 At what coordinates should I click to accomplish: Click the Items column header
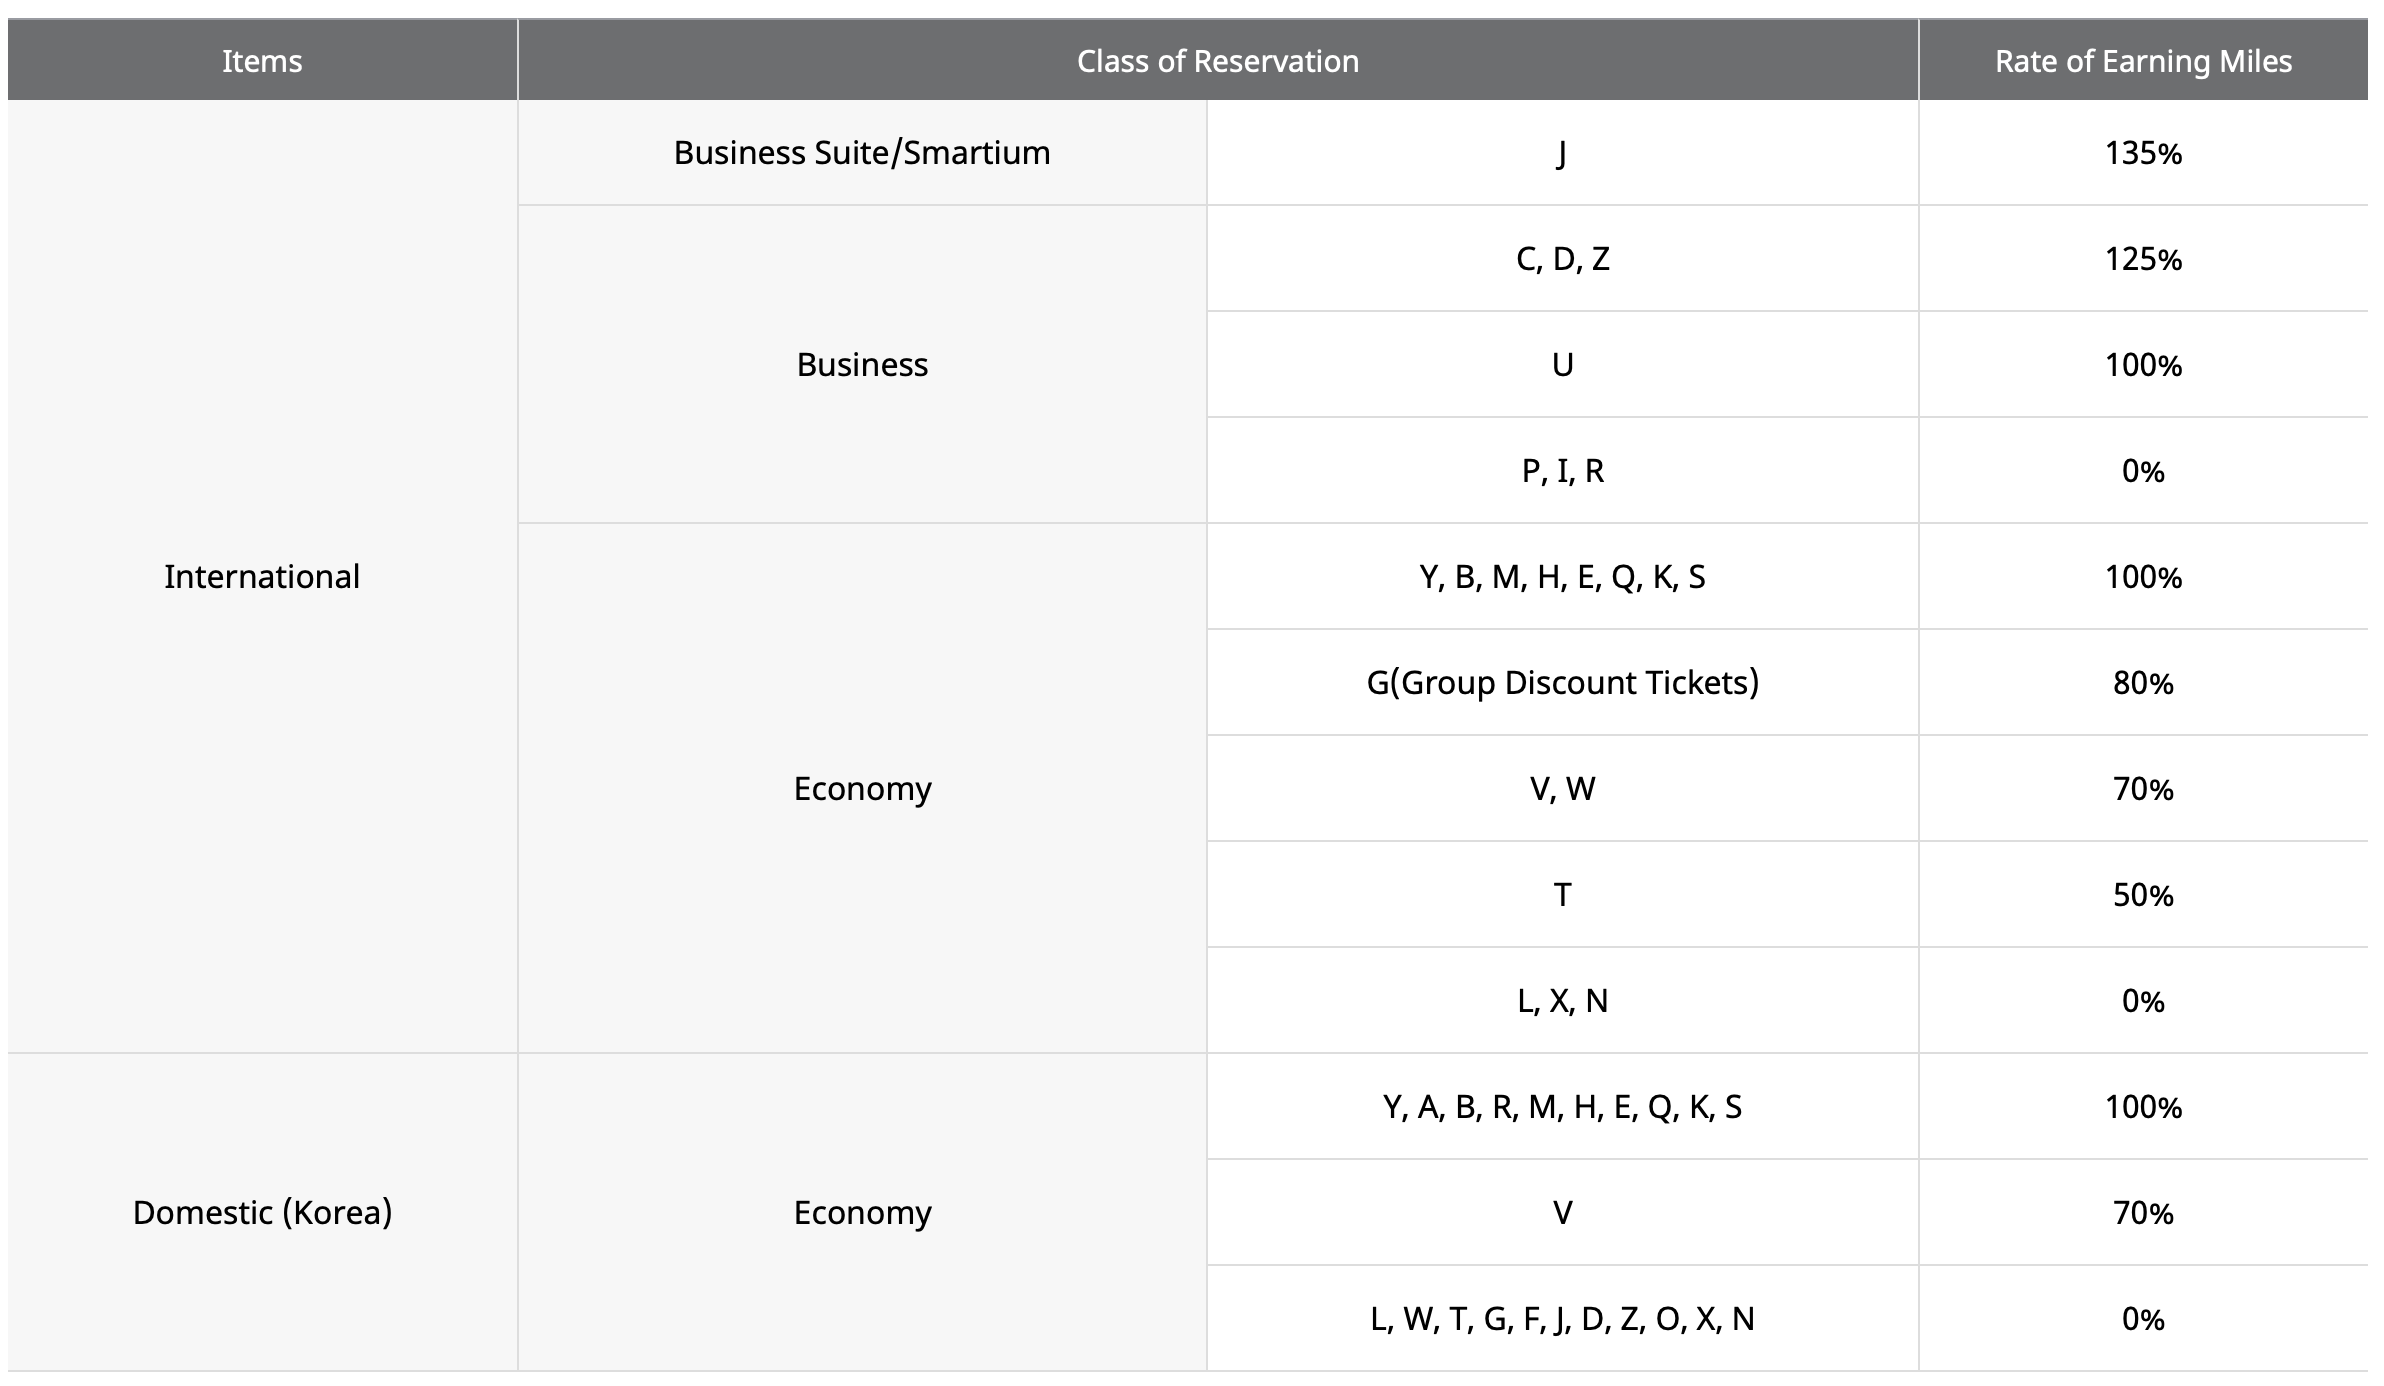click(262, 61)
